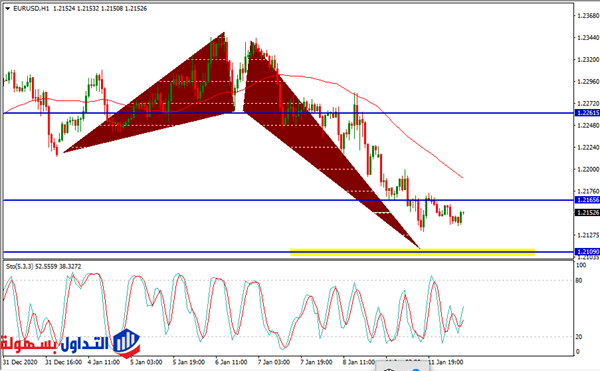Click the 31 Dec 2020 time axis label
The image size is (600, 371).
coord(20,362)
